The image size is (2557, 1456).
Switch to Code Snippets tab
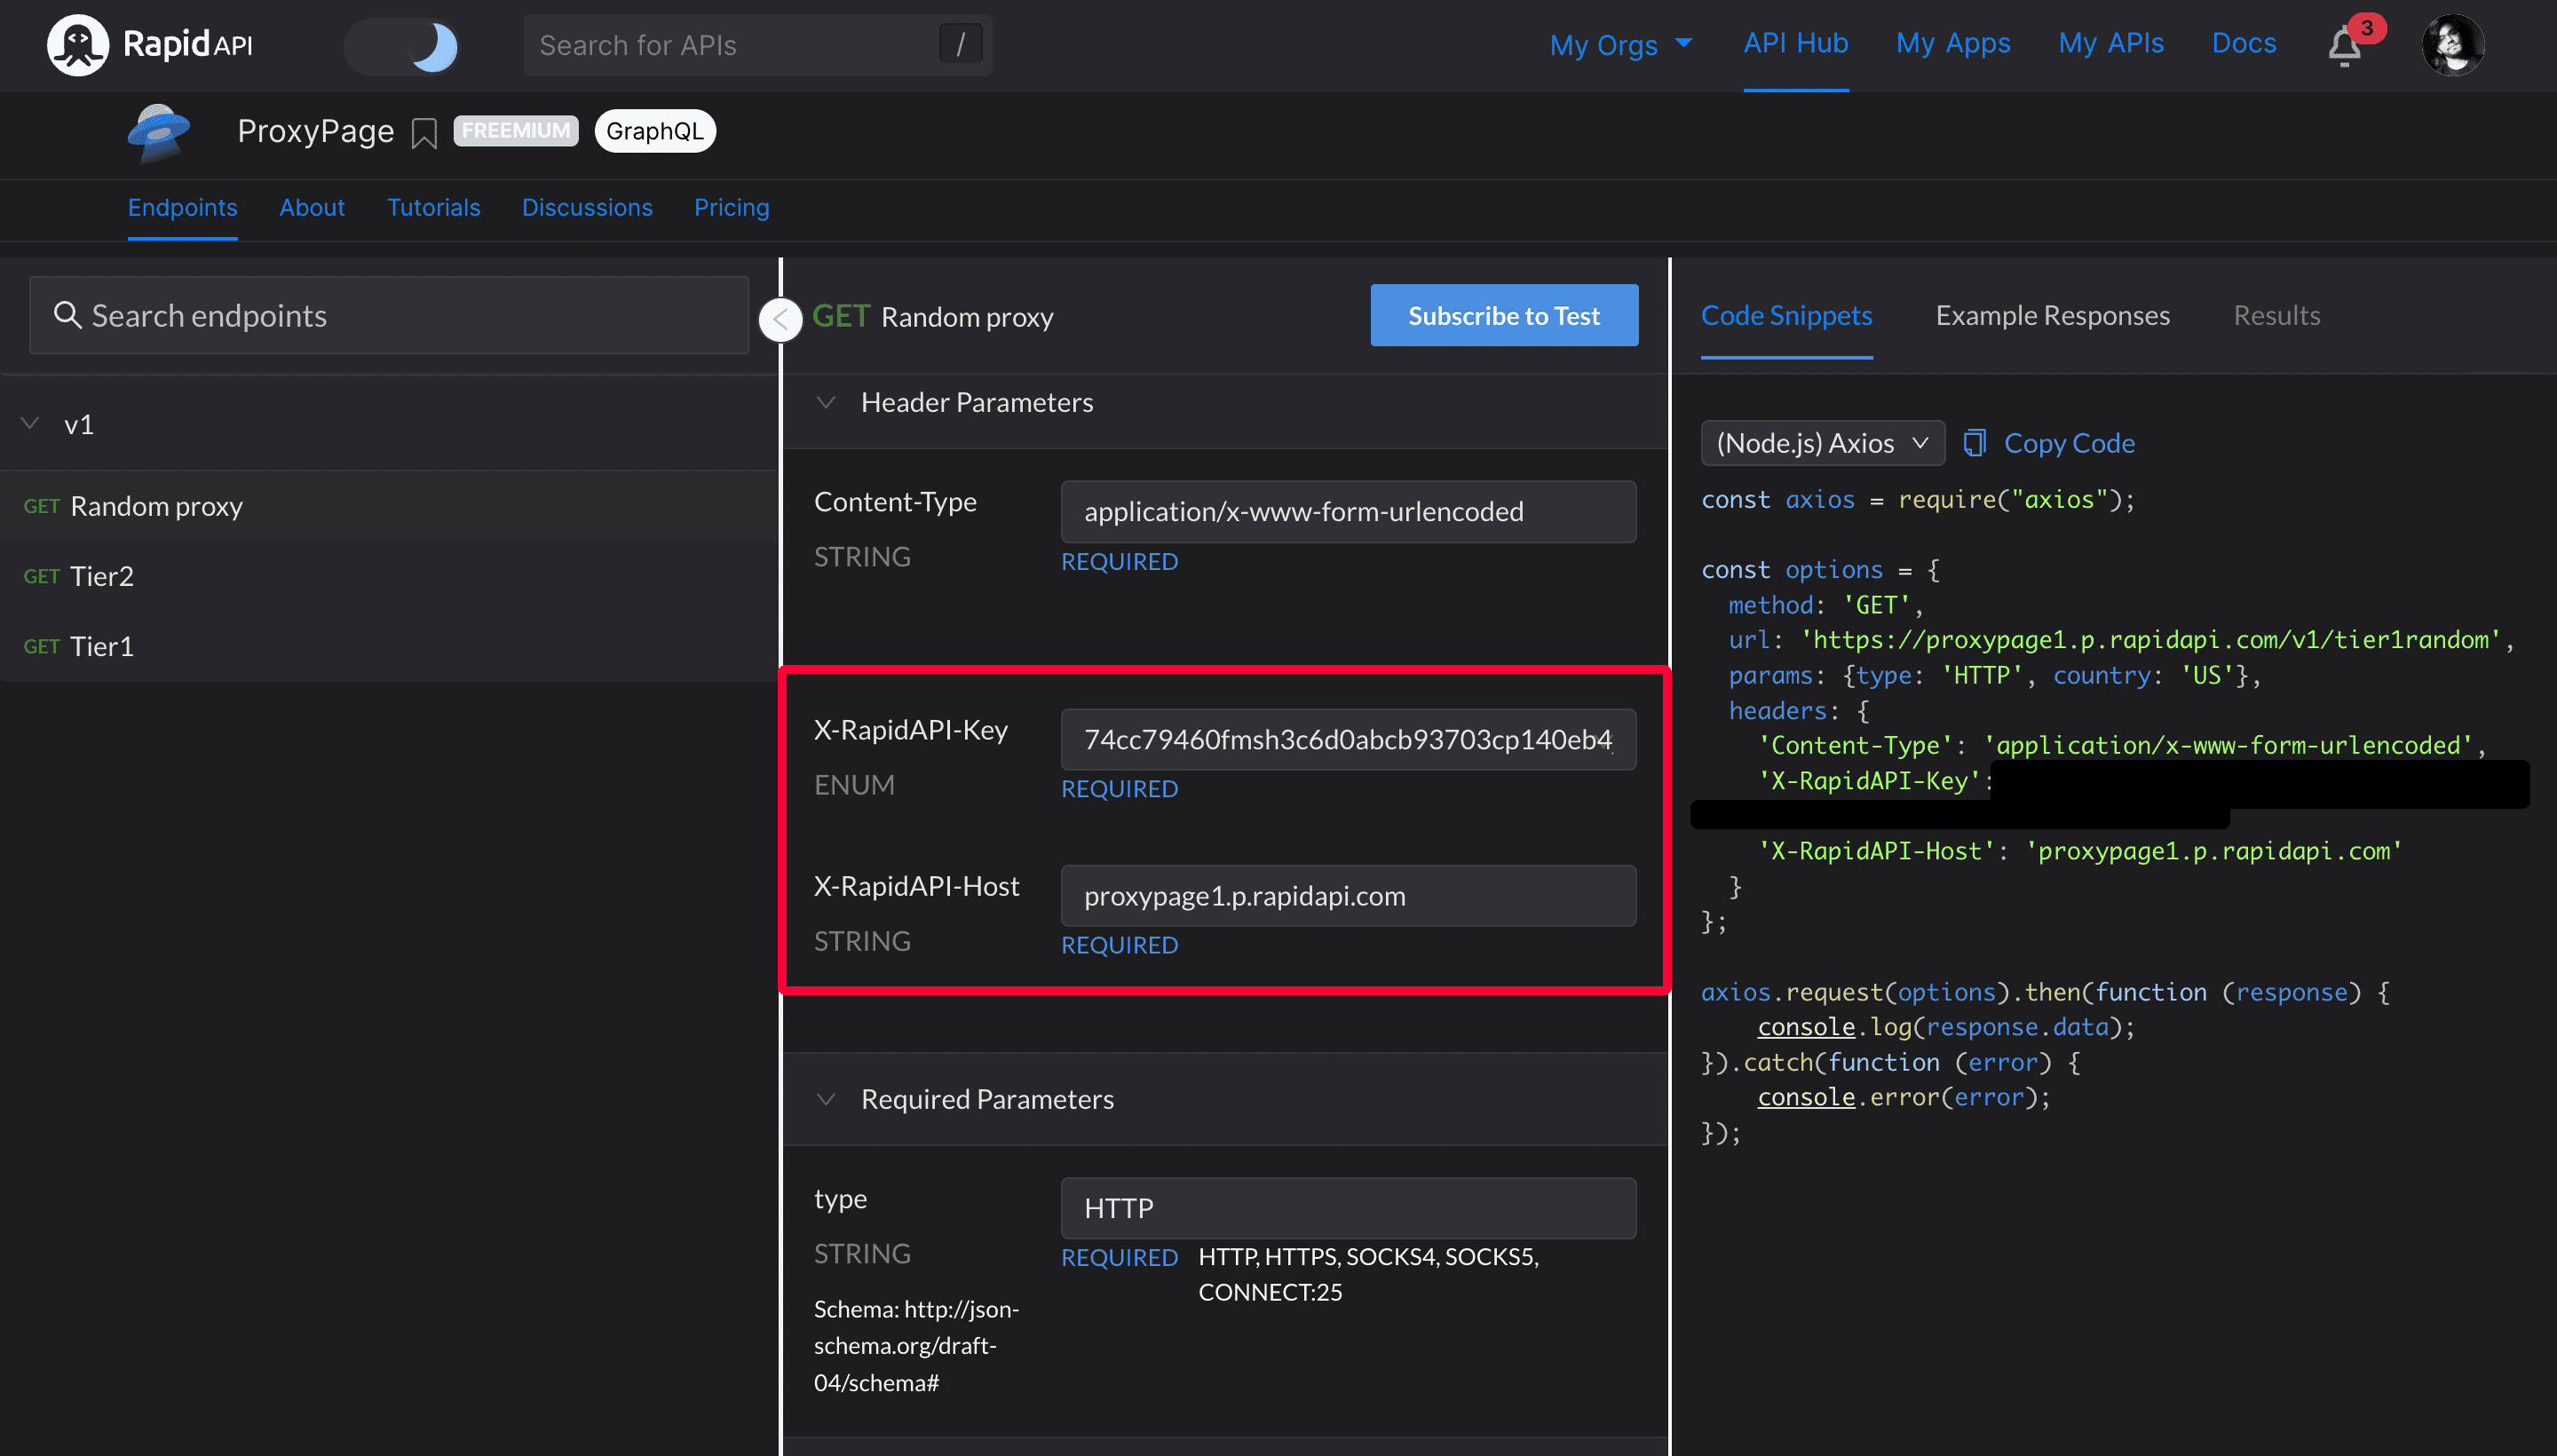pos(1786,315)
